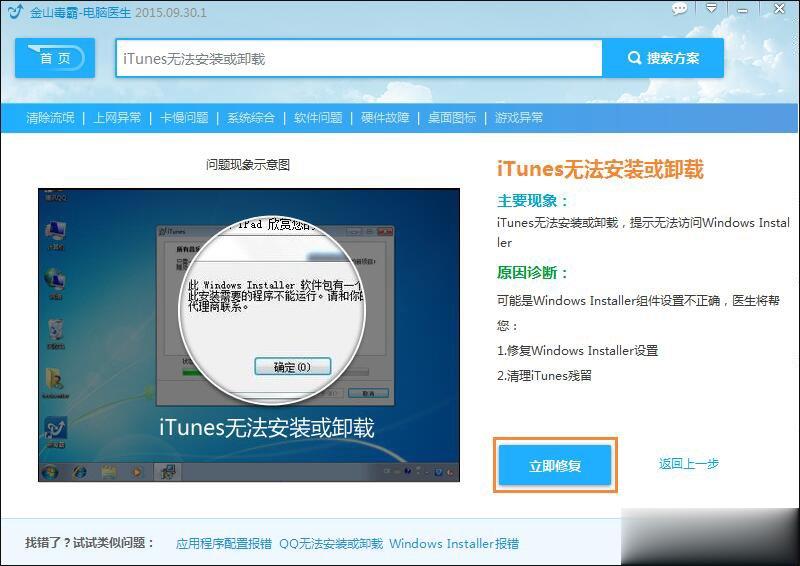The image size is (800, 566).
Task: Click the iTunes search input field
Action: point(358,58)
